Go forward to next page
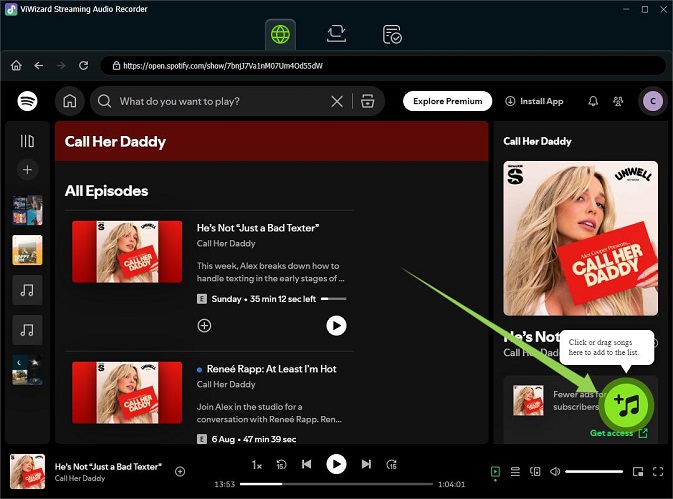This screenshot has height=499, width=673. (61, 65)
